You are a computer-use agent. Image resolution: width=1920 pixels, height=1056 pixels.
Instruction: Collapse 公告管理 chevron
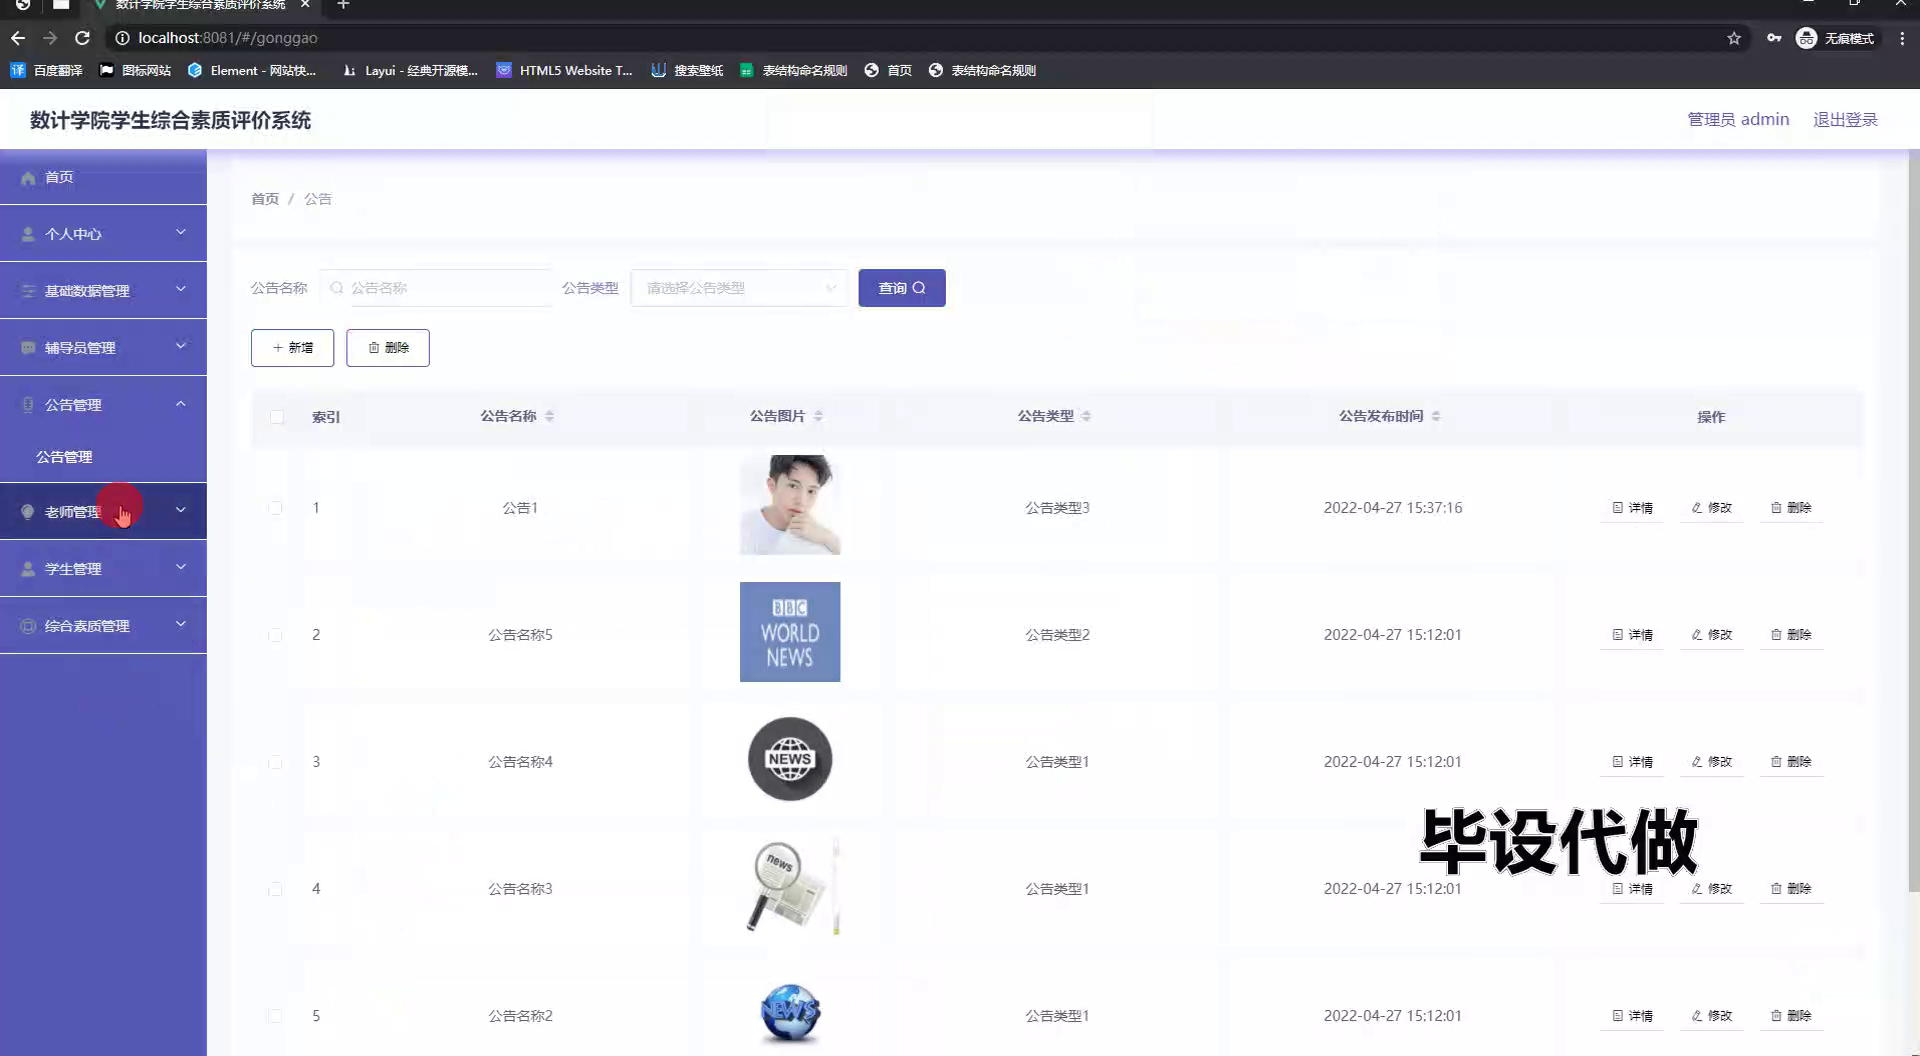click(181, 404)
